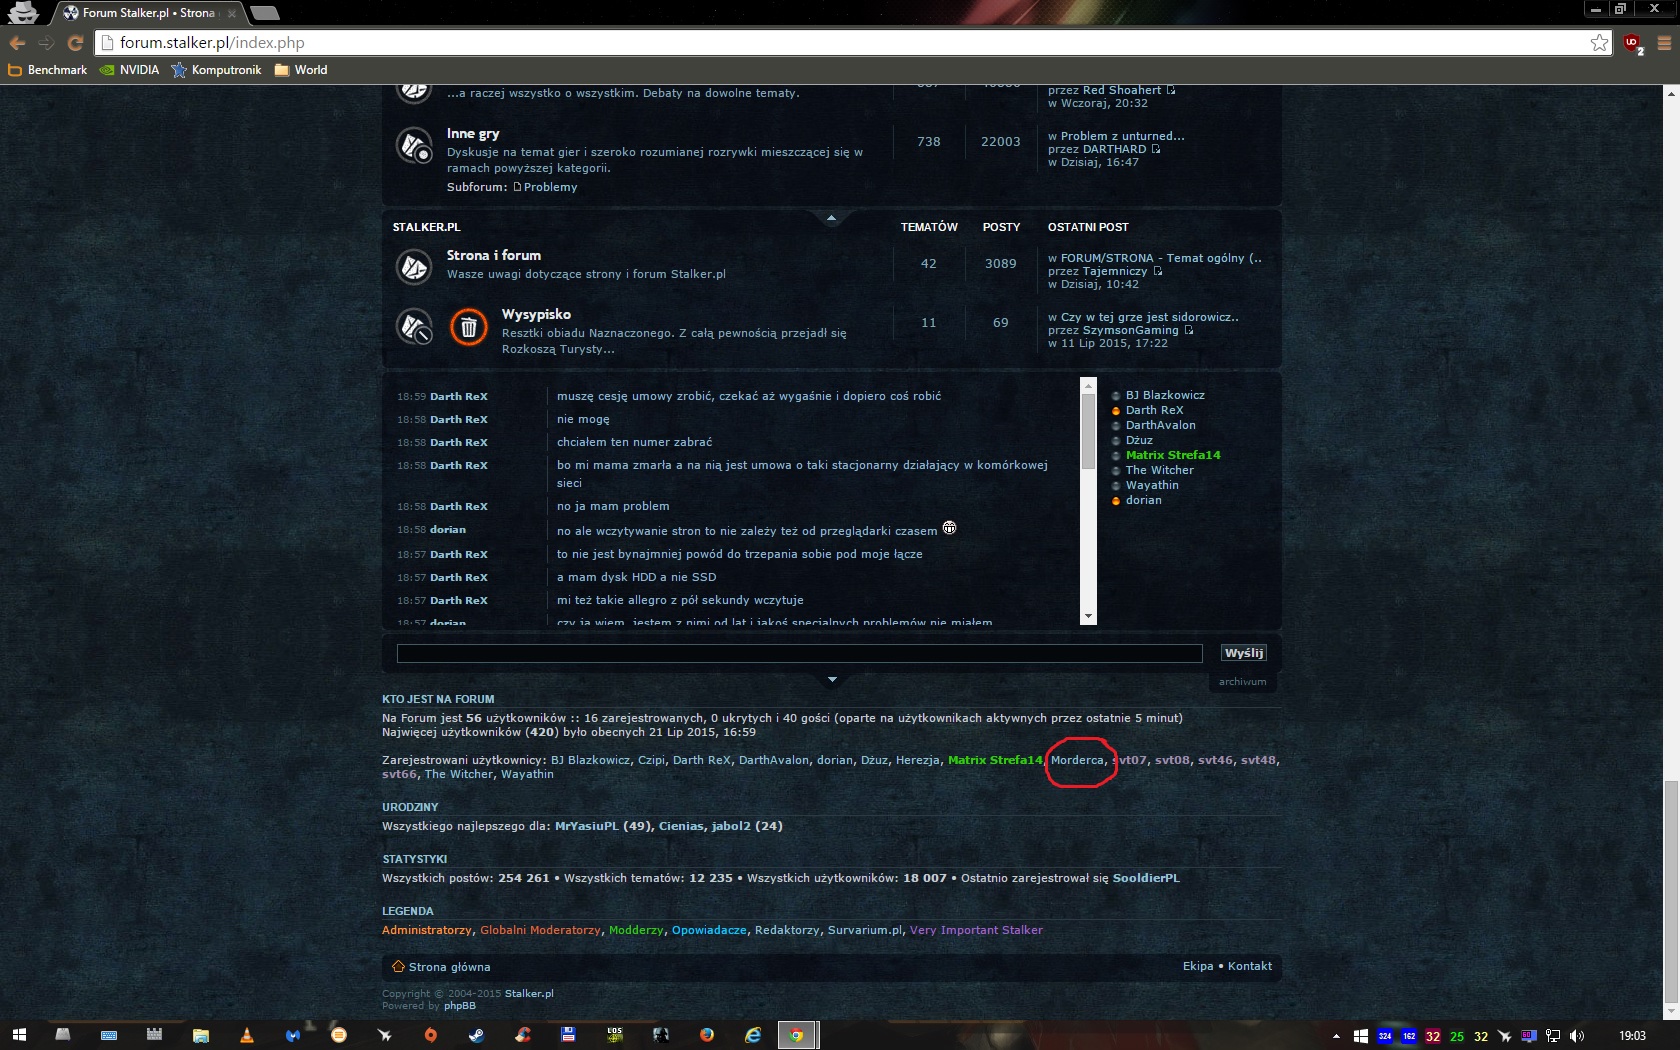Open a new browser tab
Screen dimensions: 1680x1050
(x=265, y=13)
